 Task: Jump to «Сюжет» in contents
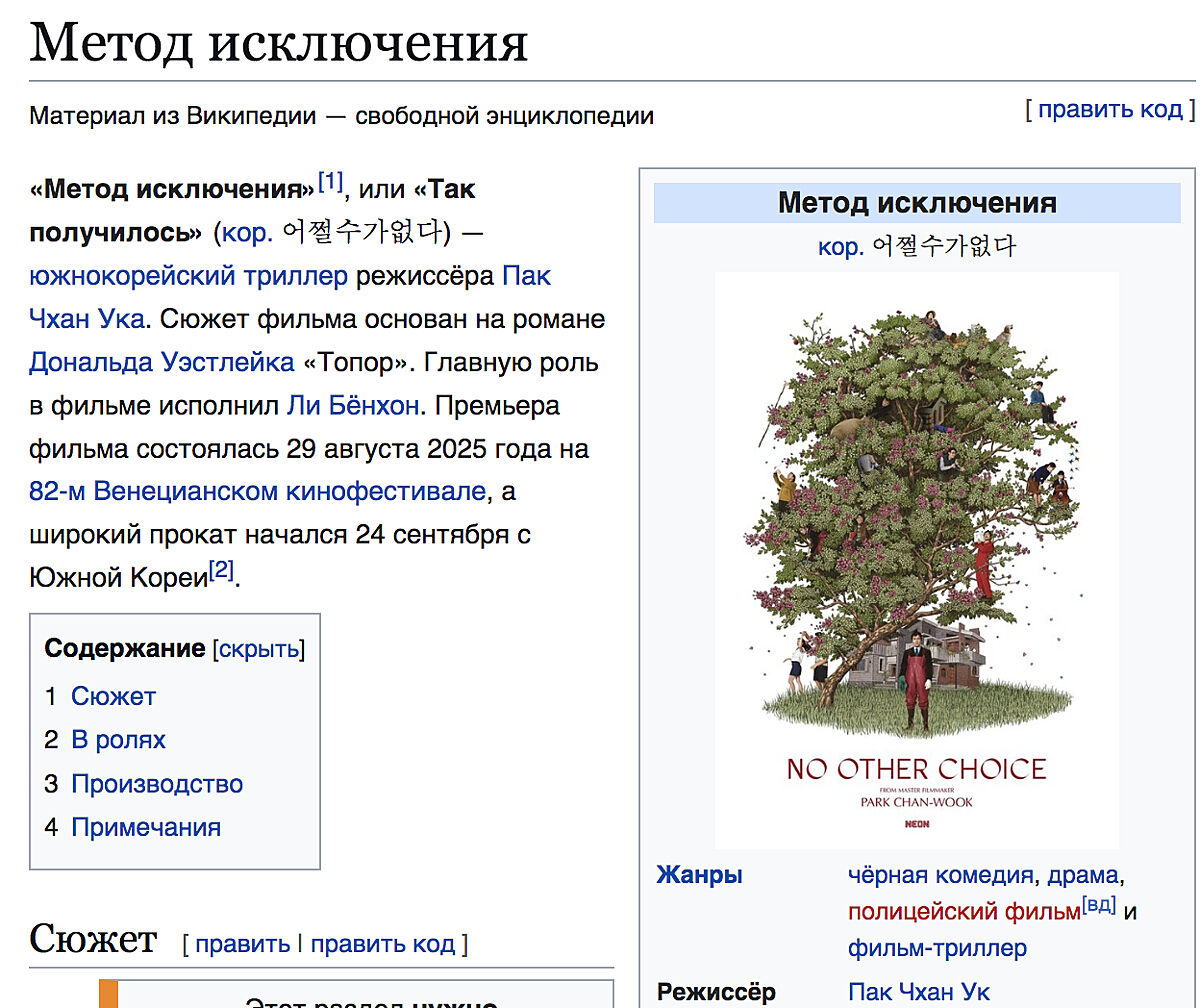coord(113,696)
